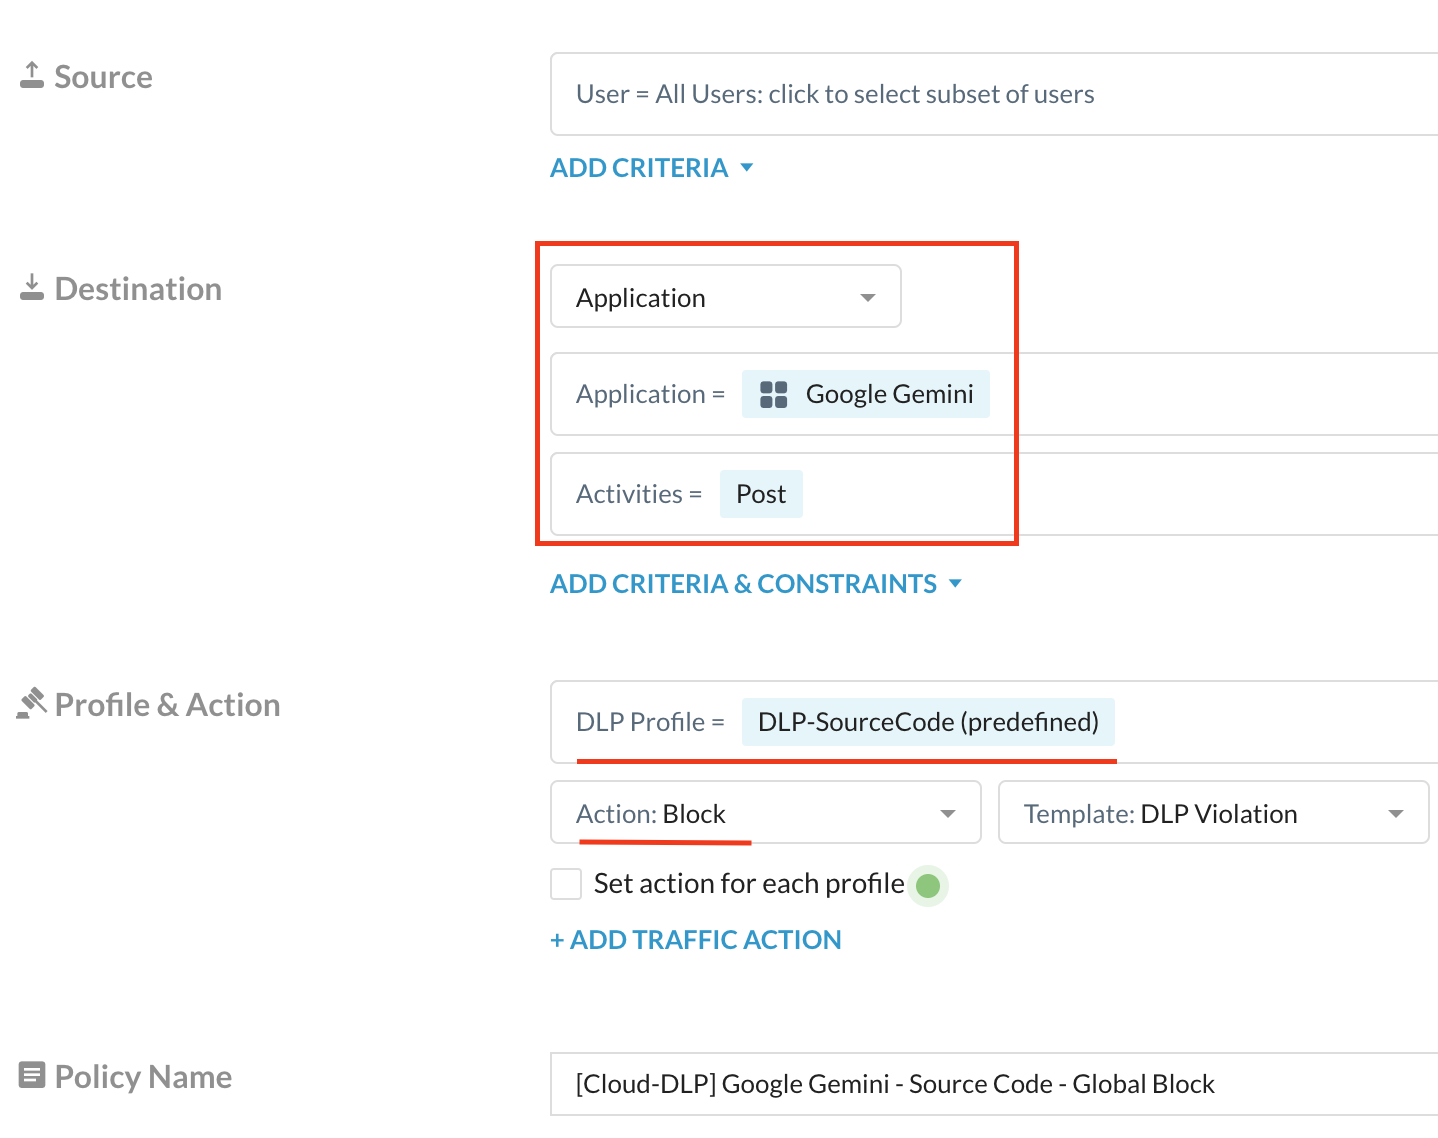The height and width of the screenshot is (1138, 1438).
Task: Click the Profile & Action gavel icon
Action: click(x=32, y=703)
